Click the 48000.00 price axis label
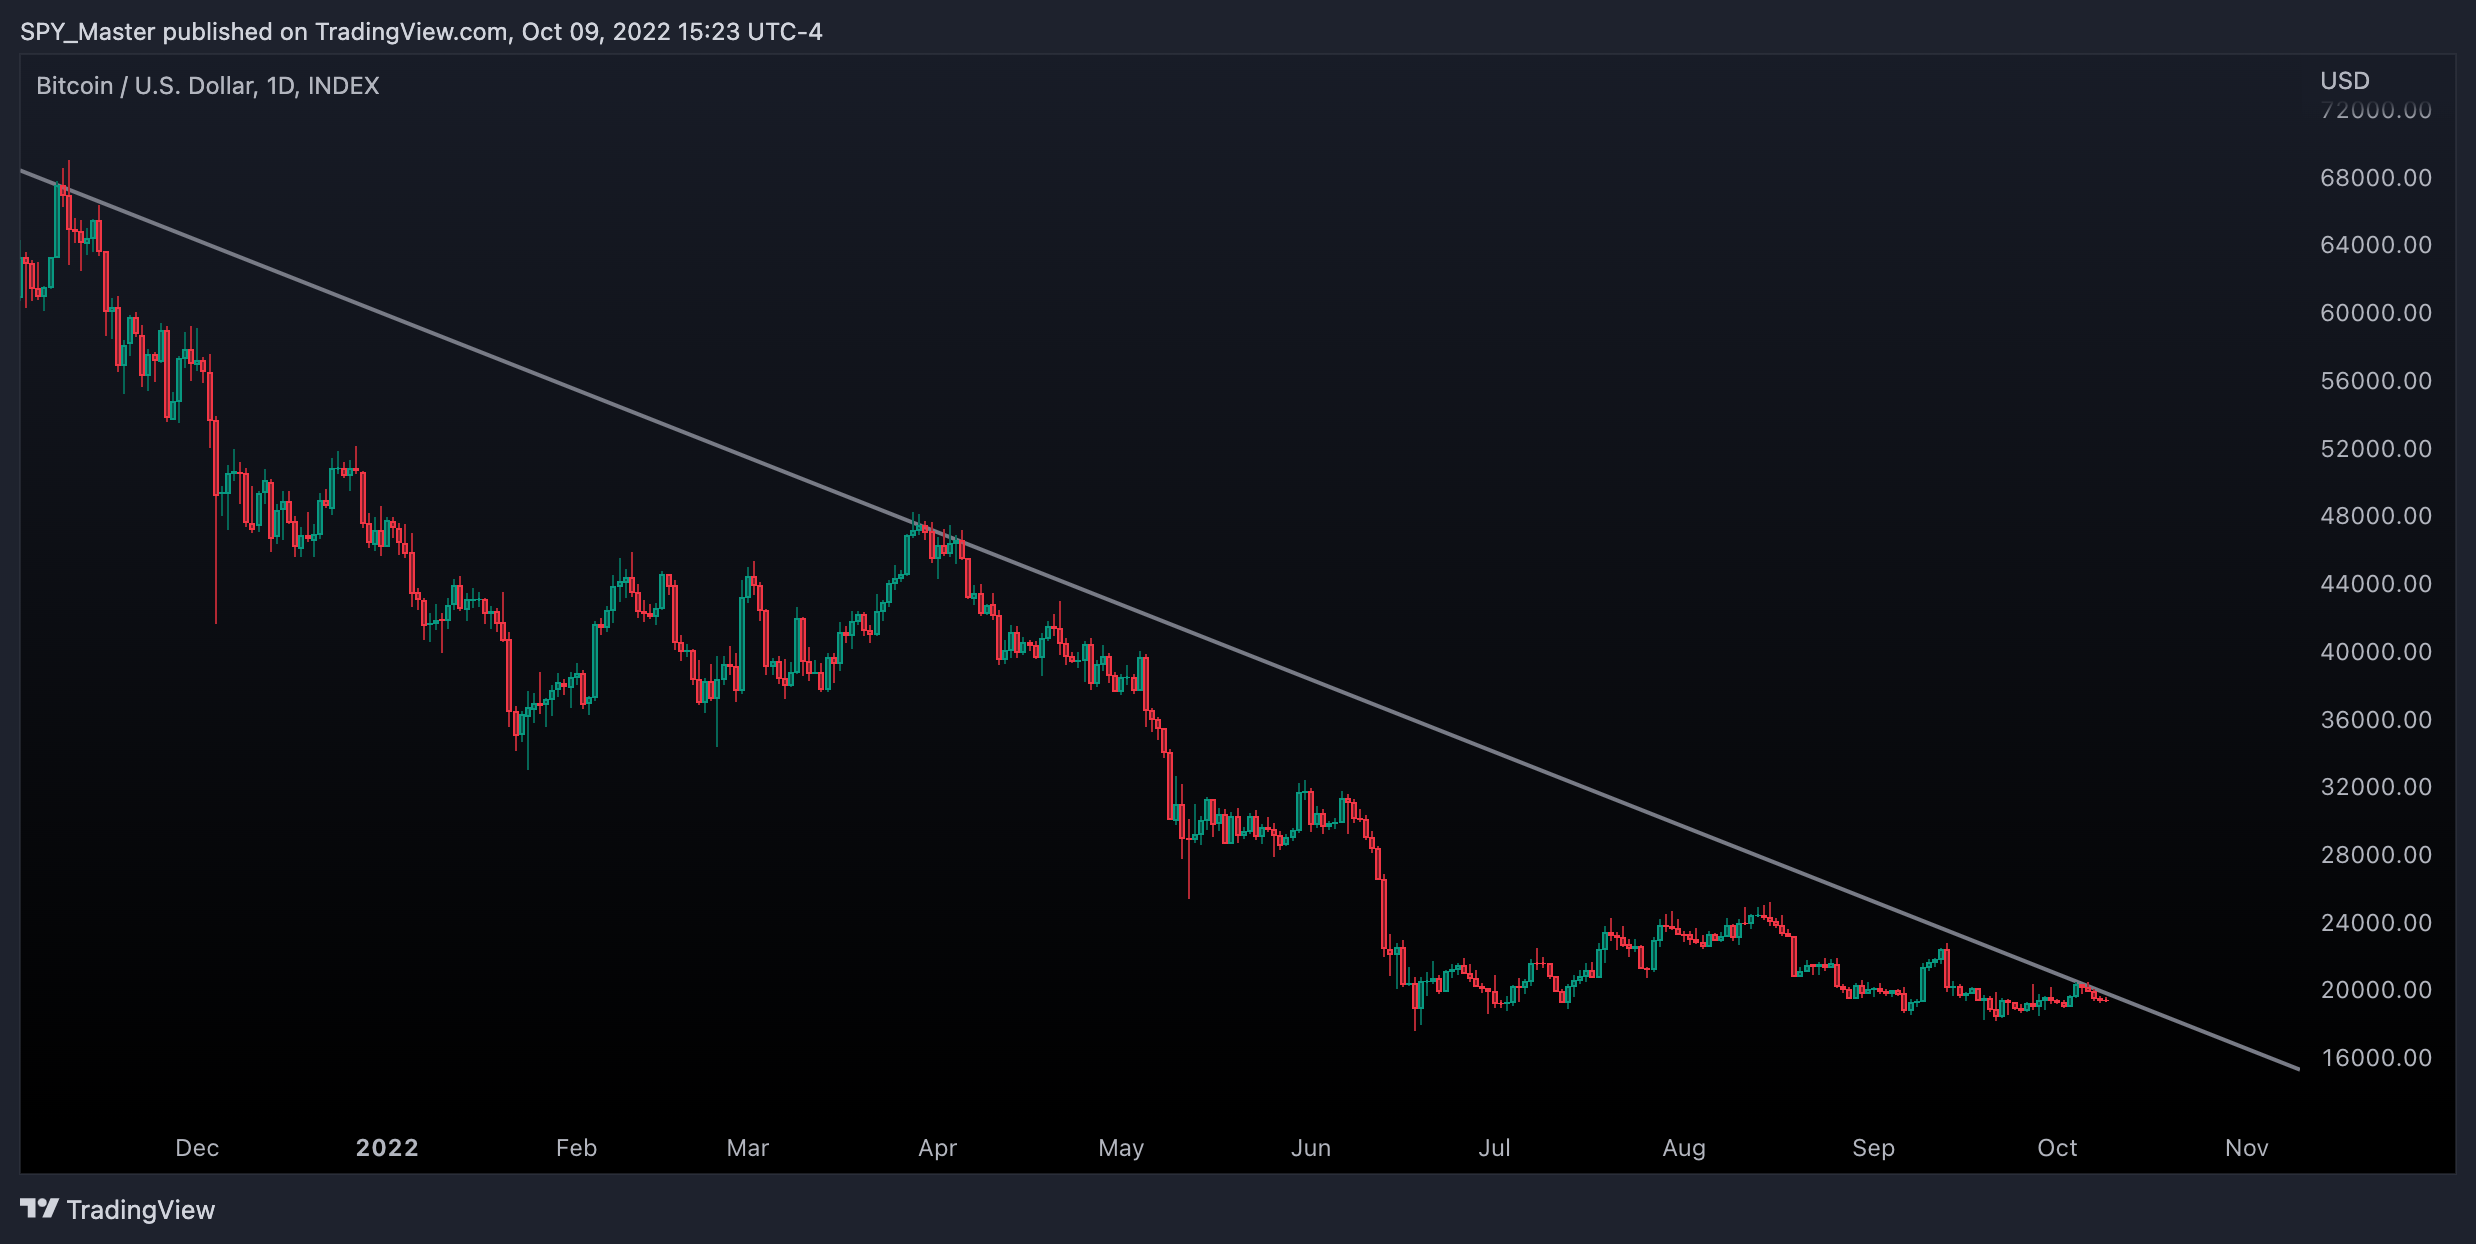The height and width of the screenshot is (1244, 2476). pyautogui.click(x=2376, y=516)
